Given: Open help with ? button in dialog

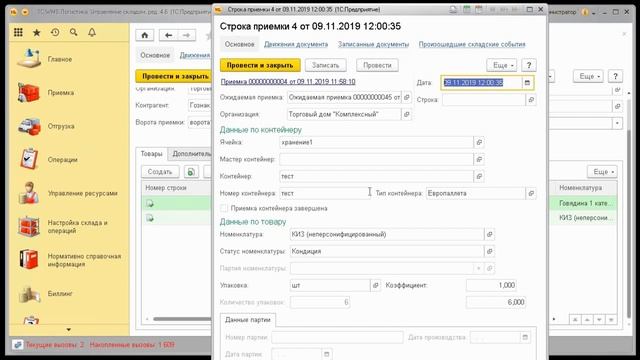Looking at the screenshot, I should tap(529, 65).
